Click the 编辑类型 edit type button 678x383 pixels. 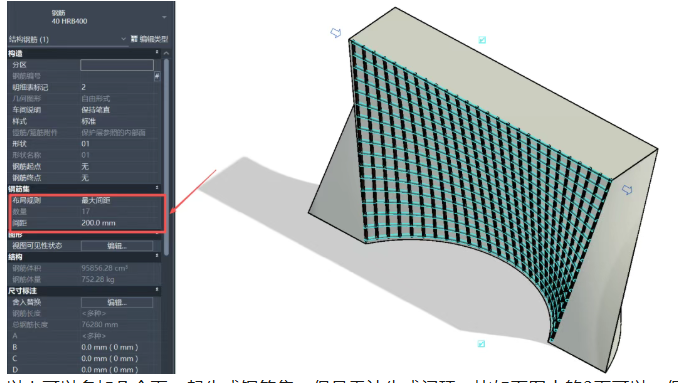[x=150, y=39]
